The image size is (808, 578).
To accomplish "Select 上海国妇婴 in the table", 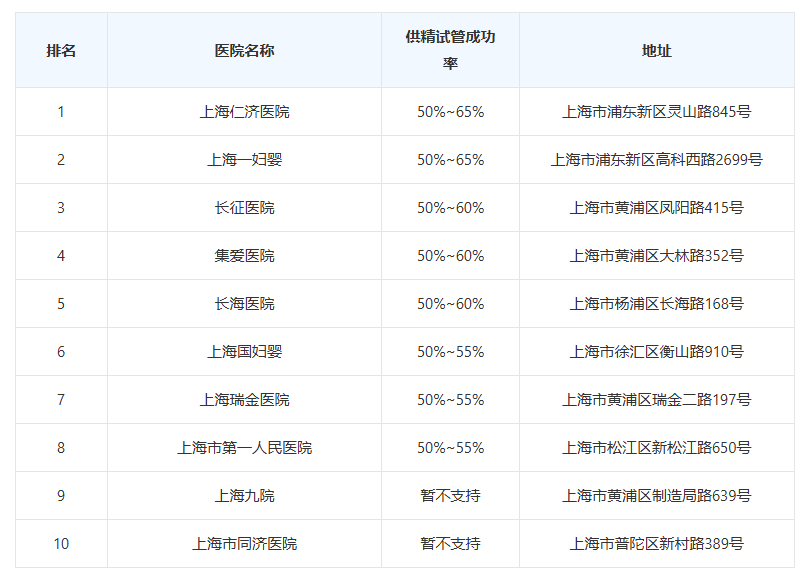I will coord(244,351).
